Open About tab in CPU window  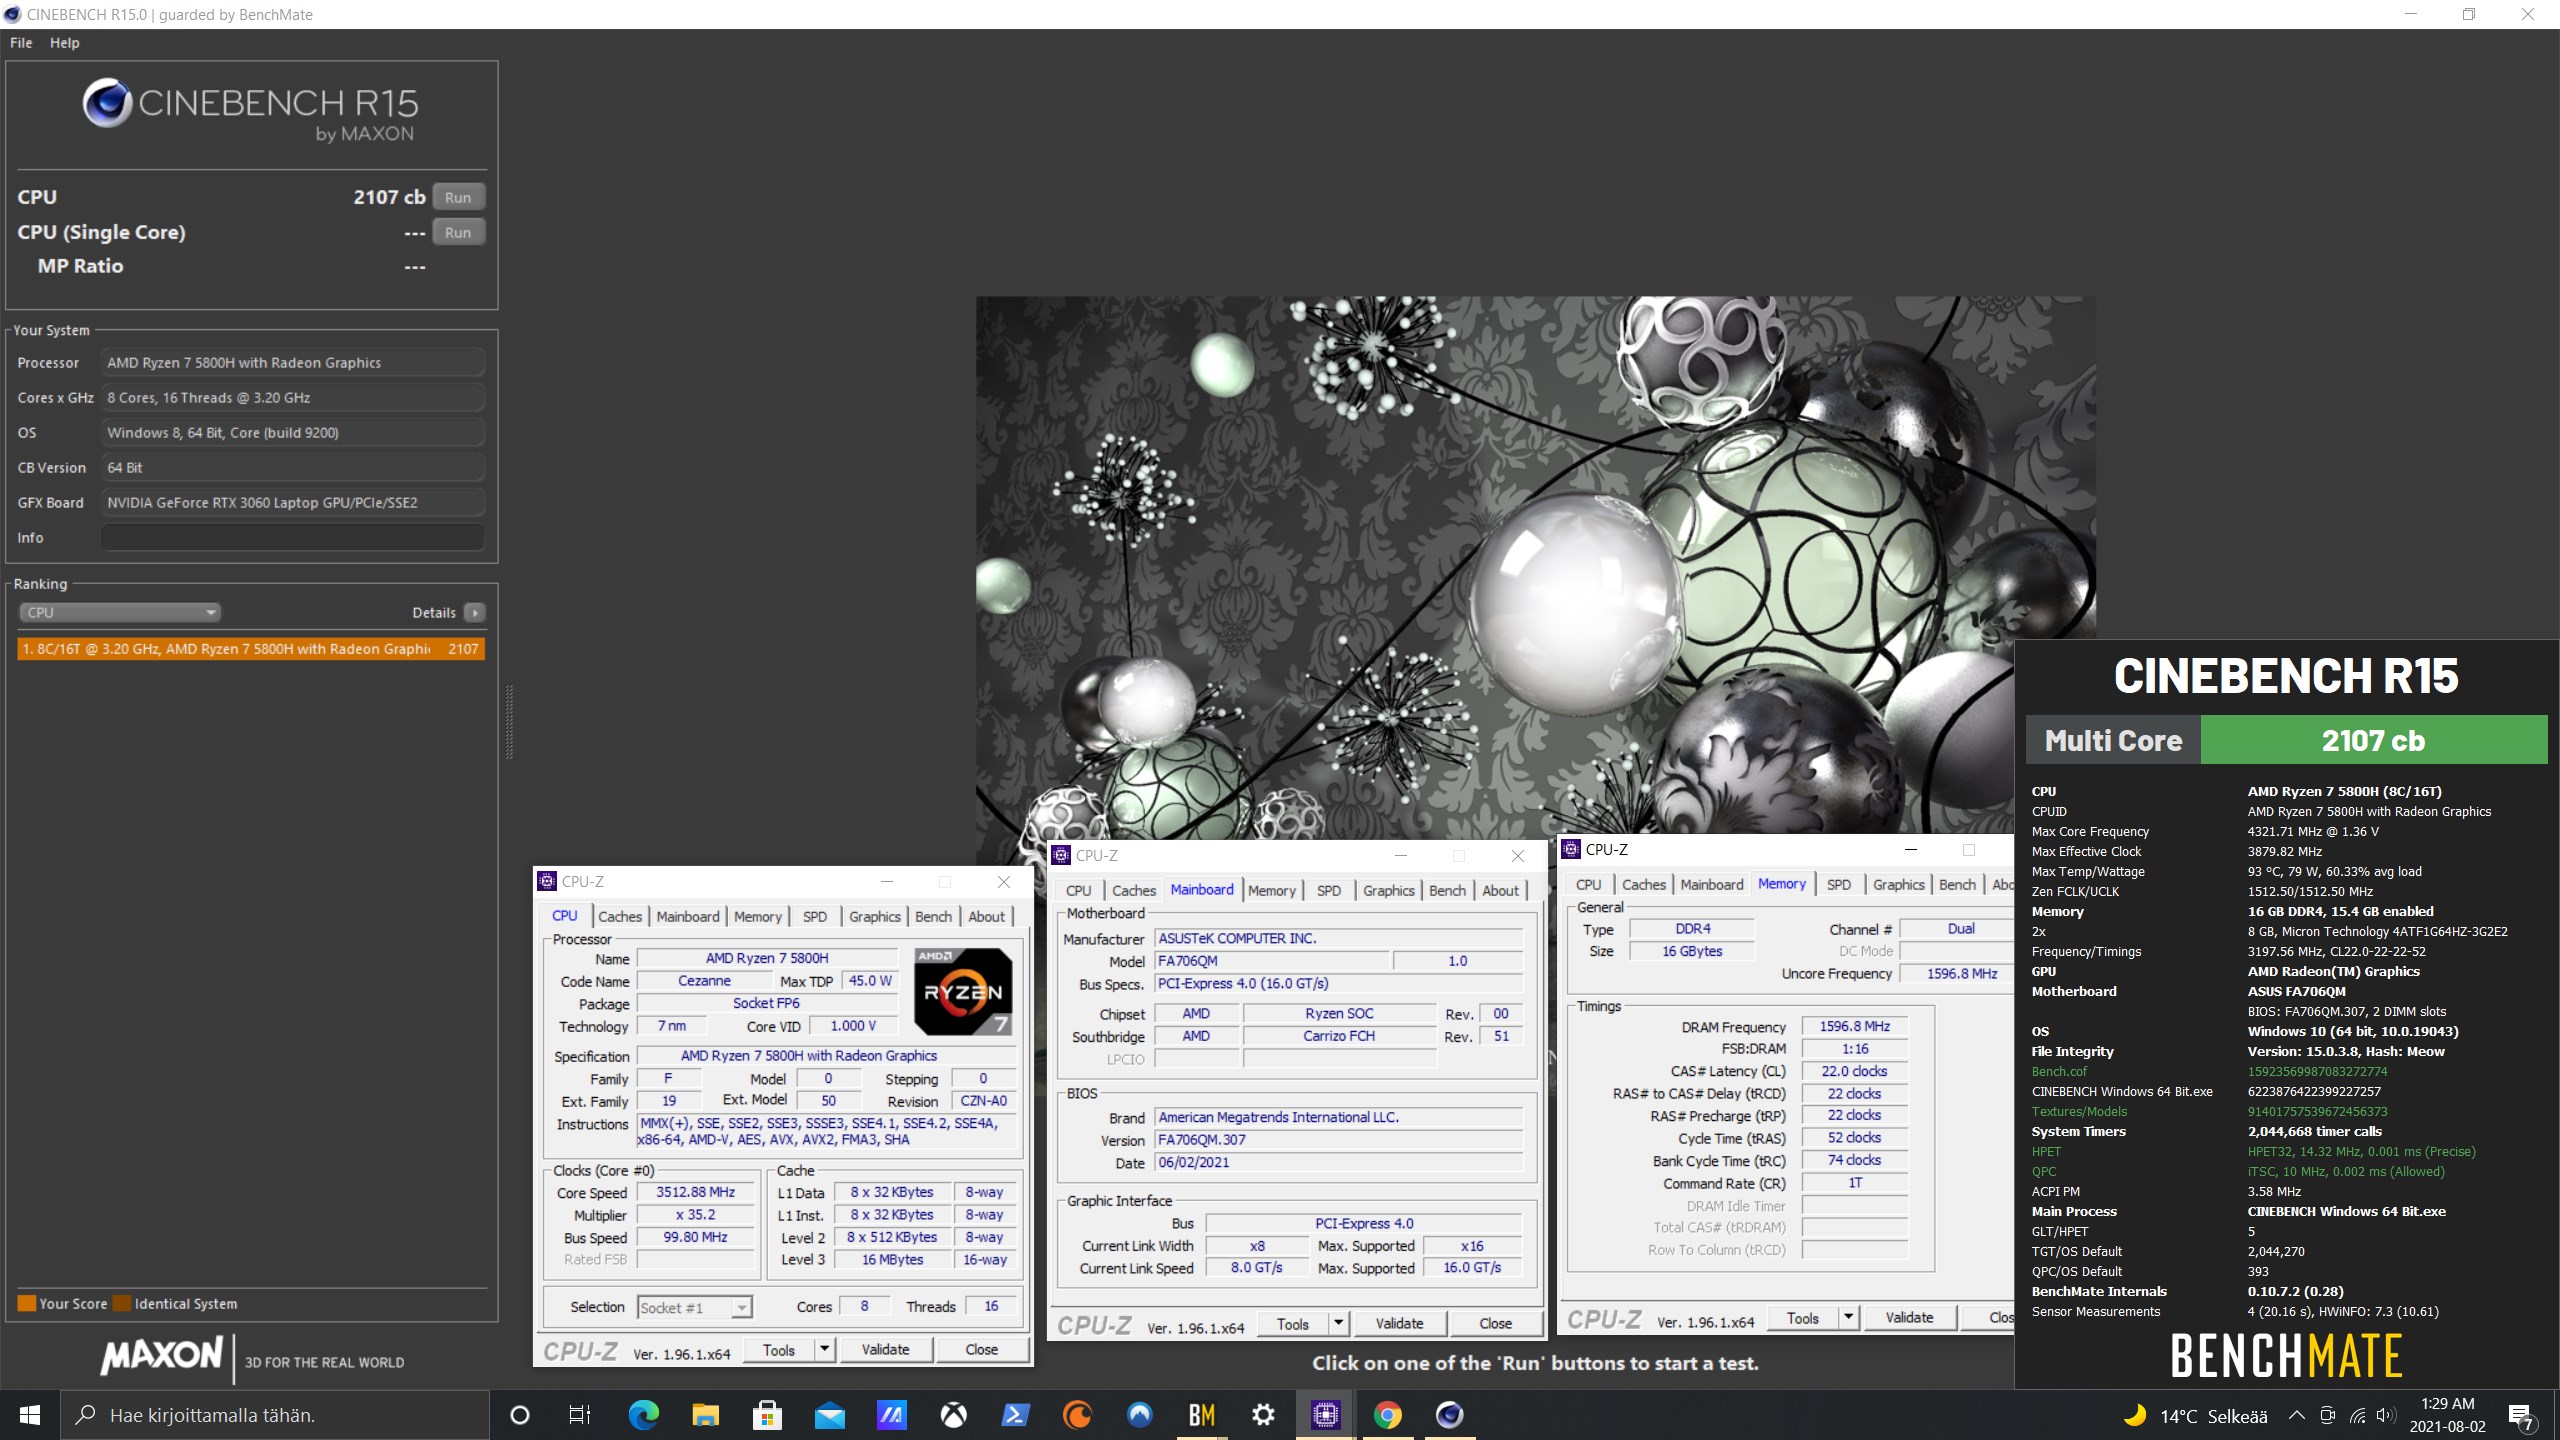(986, 916)
